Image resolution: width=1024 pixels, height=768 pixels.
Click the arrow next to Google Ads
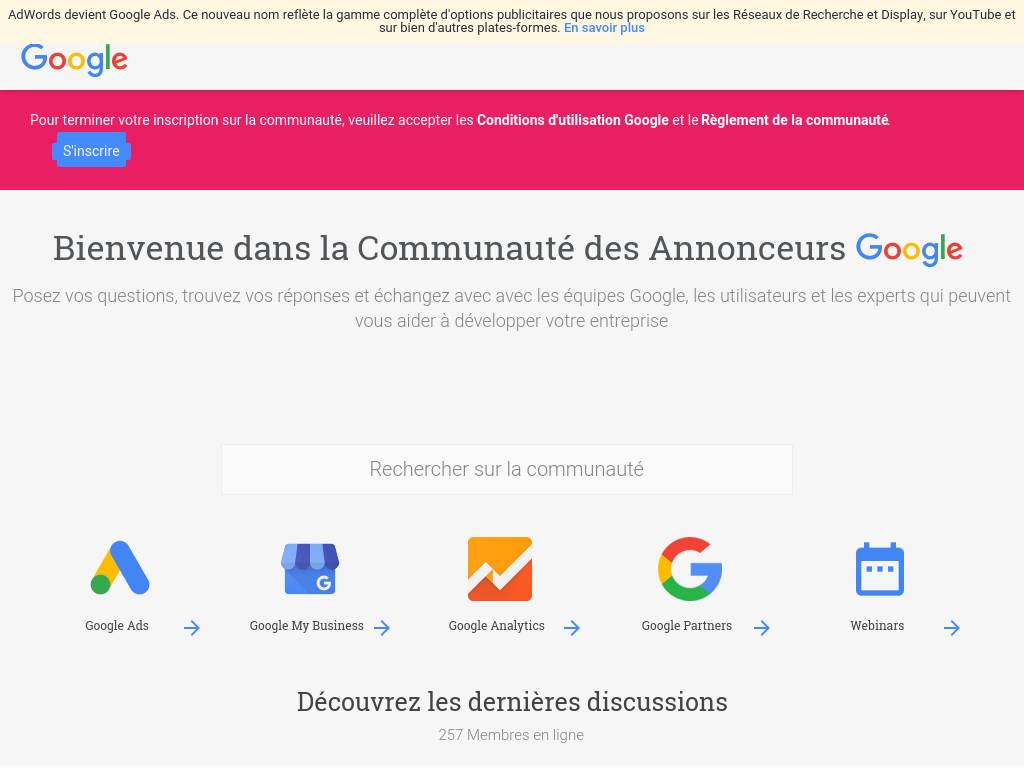click(192, 628)
